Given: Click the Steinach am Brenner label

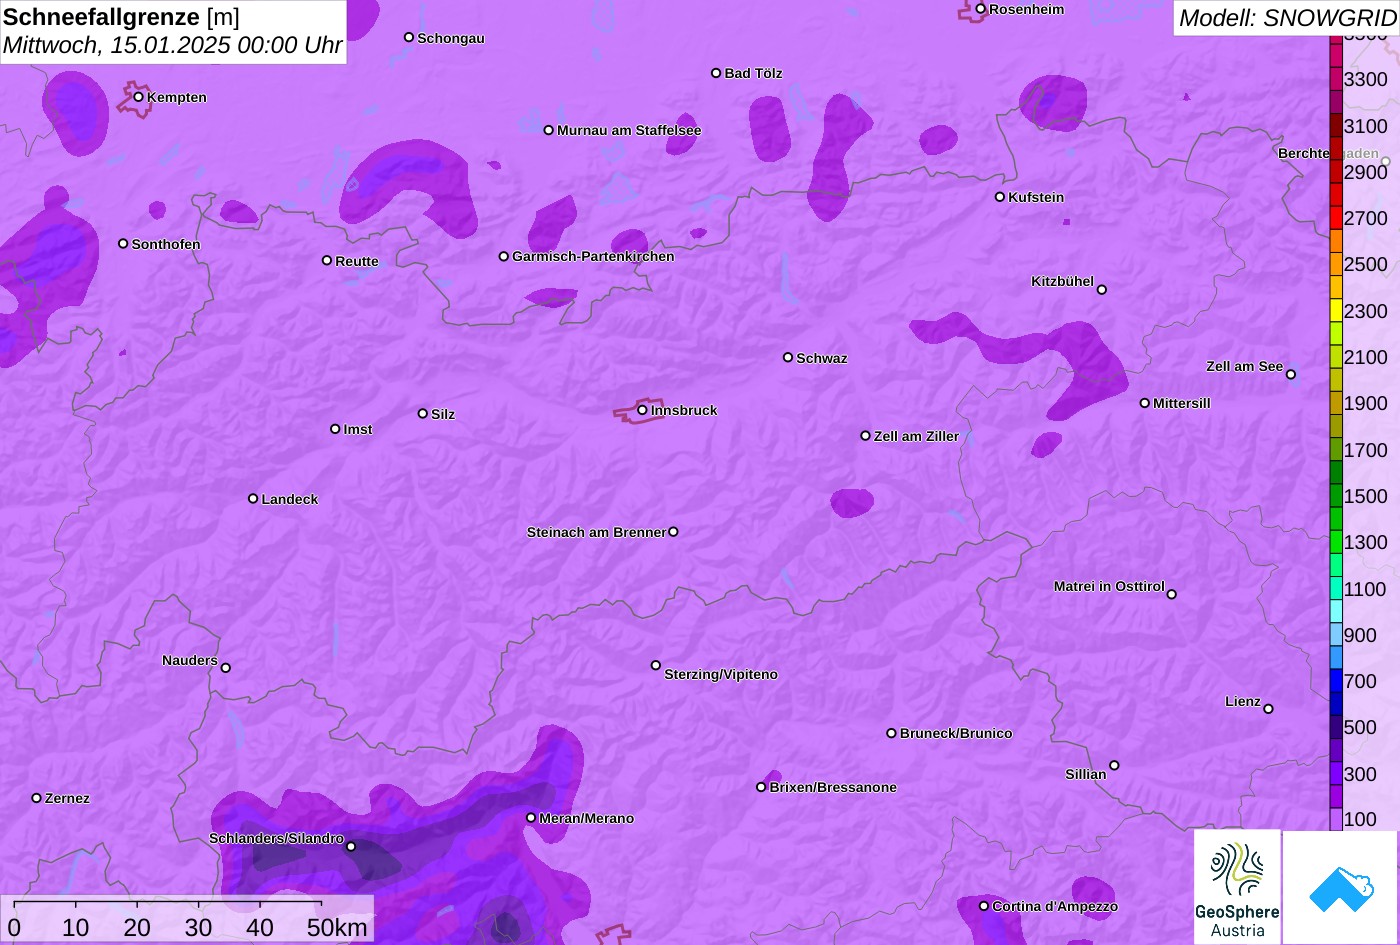Looking at the screenshot, I should (x=596, y=532).
